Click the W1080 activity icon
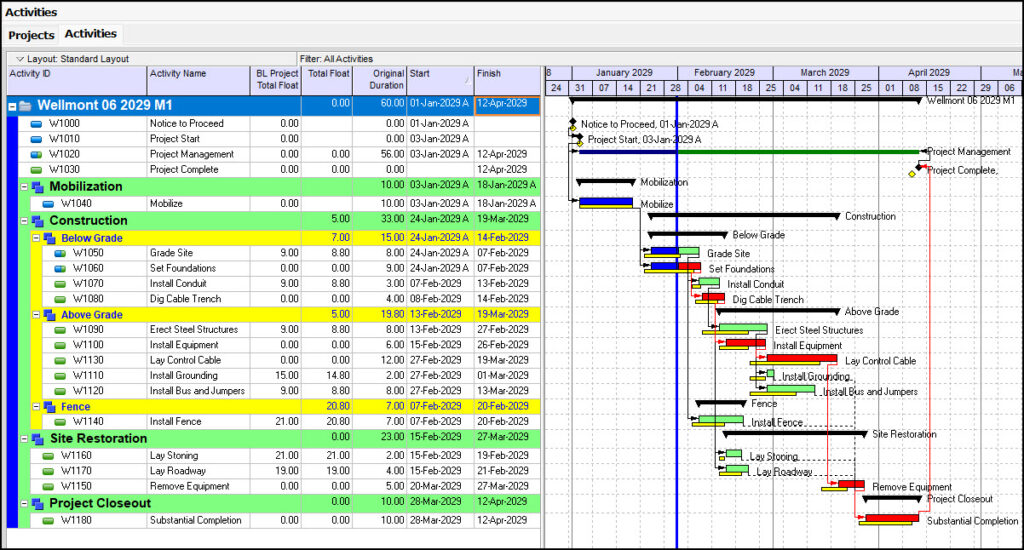The height and width of the screenshot is (550, 1024). (60, 299)
